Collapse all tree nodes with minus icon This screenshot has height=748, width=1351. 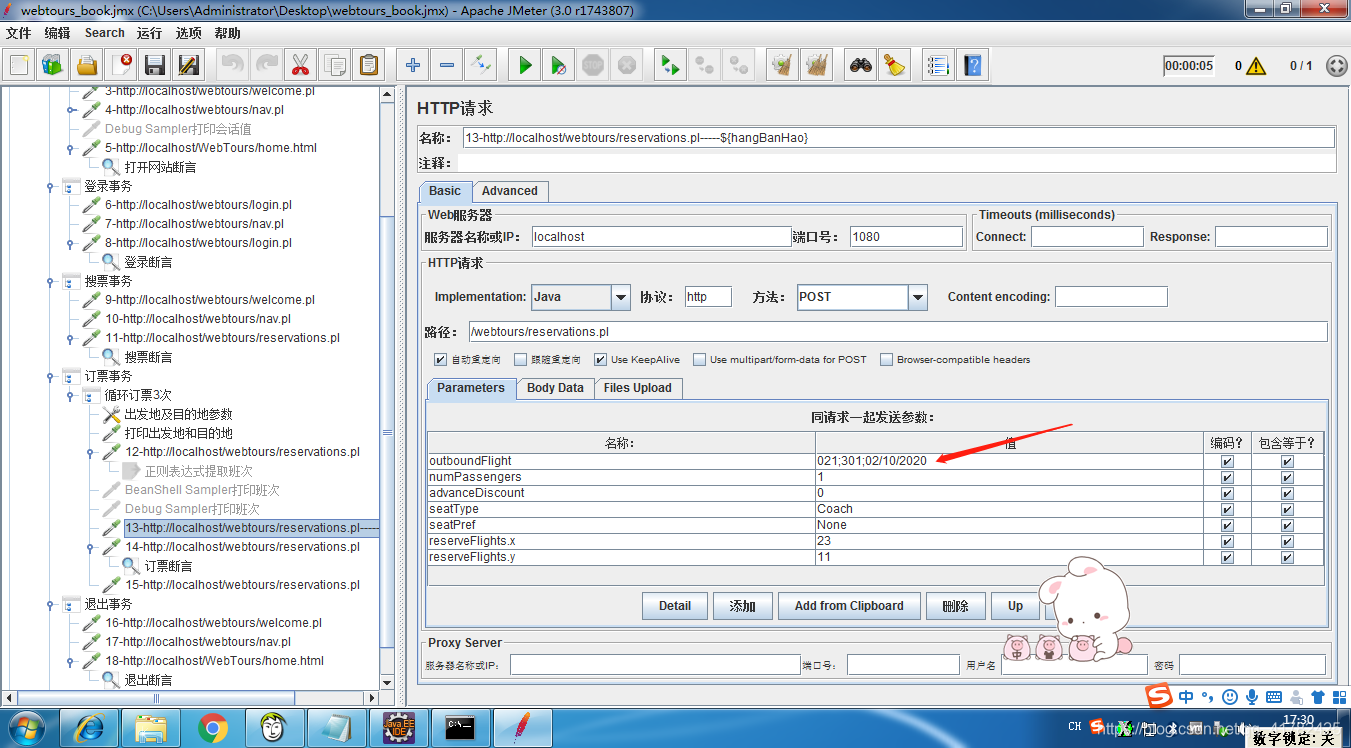(447, 66)
